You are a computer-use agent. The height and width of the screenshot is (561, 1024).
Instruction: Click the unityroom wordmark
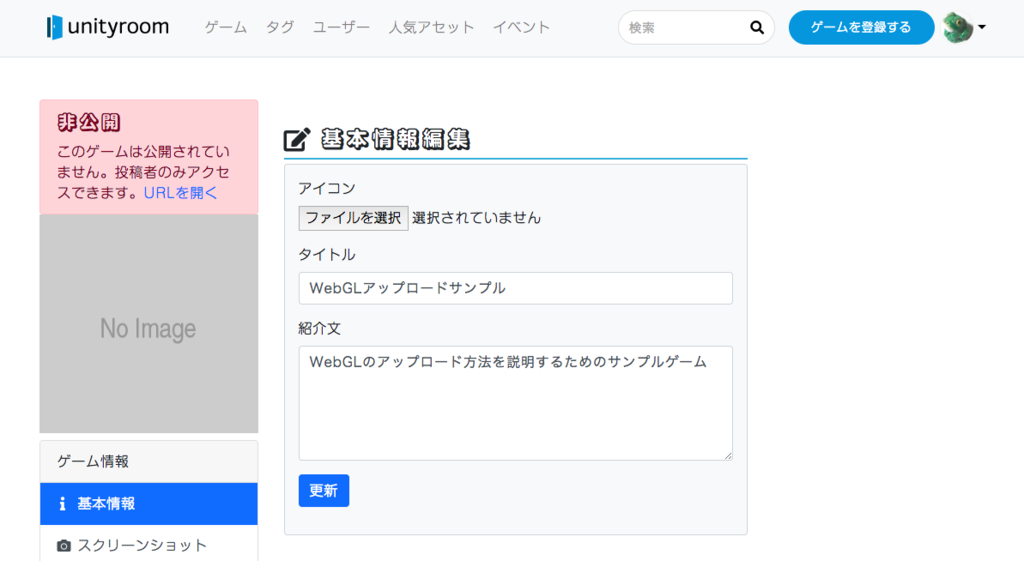(118, 27)
